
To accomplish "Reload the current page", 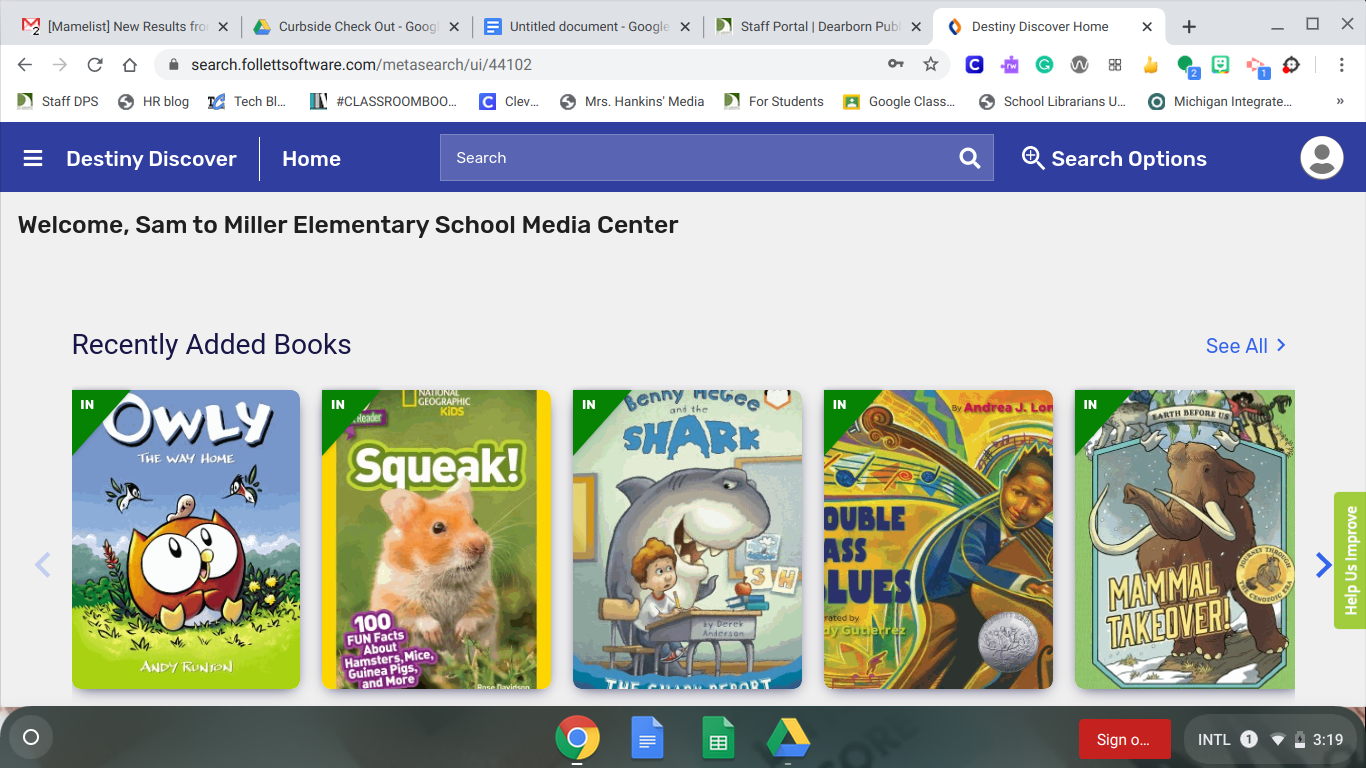I will pos(95,64).
